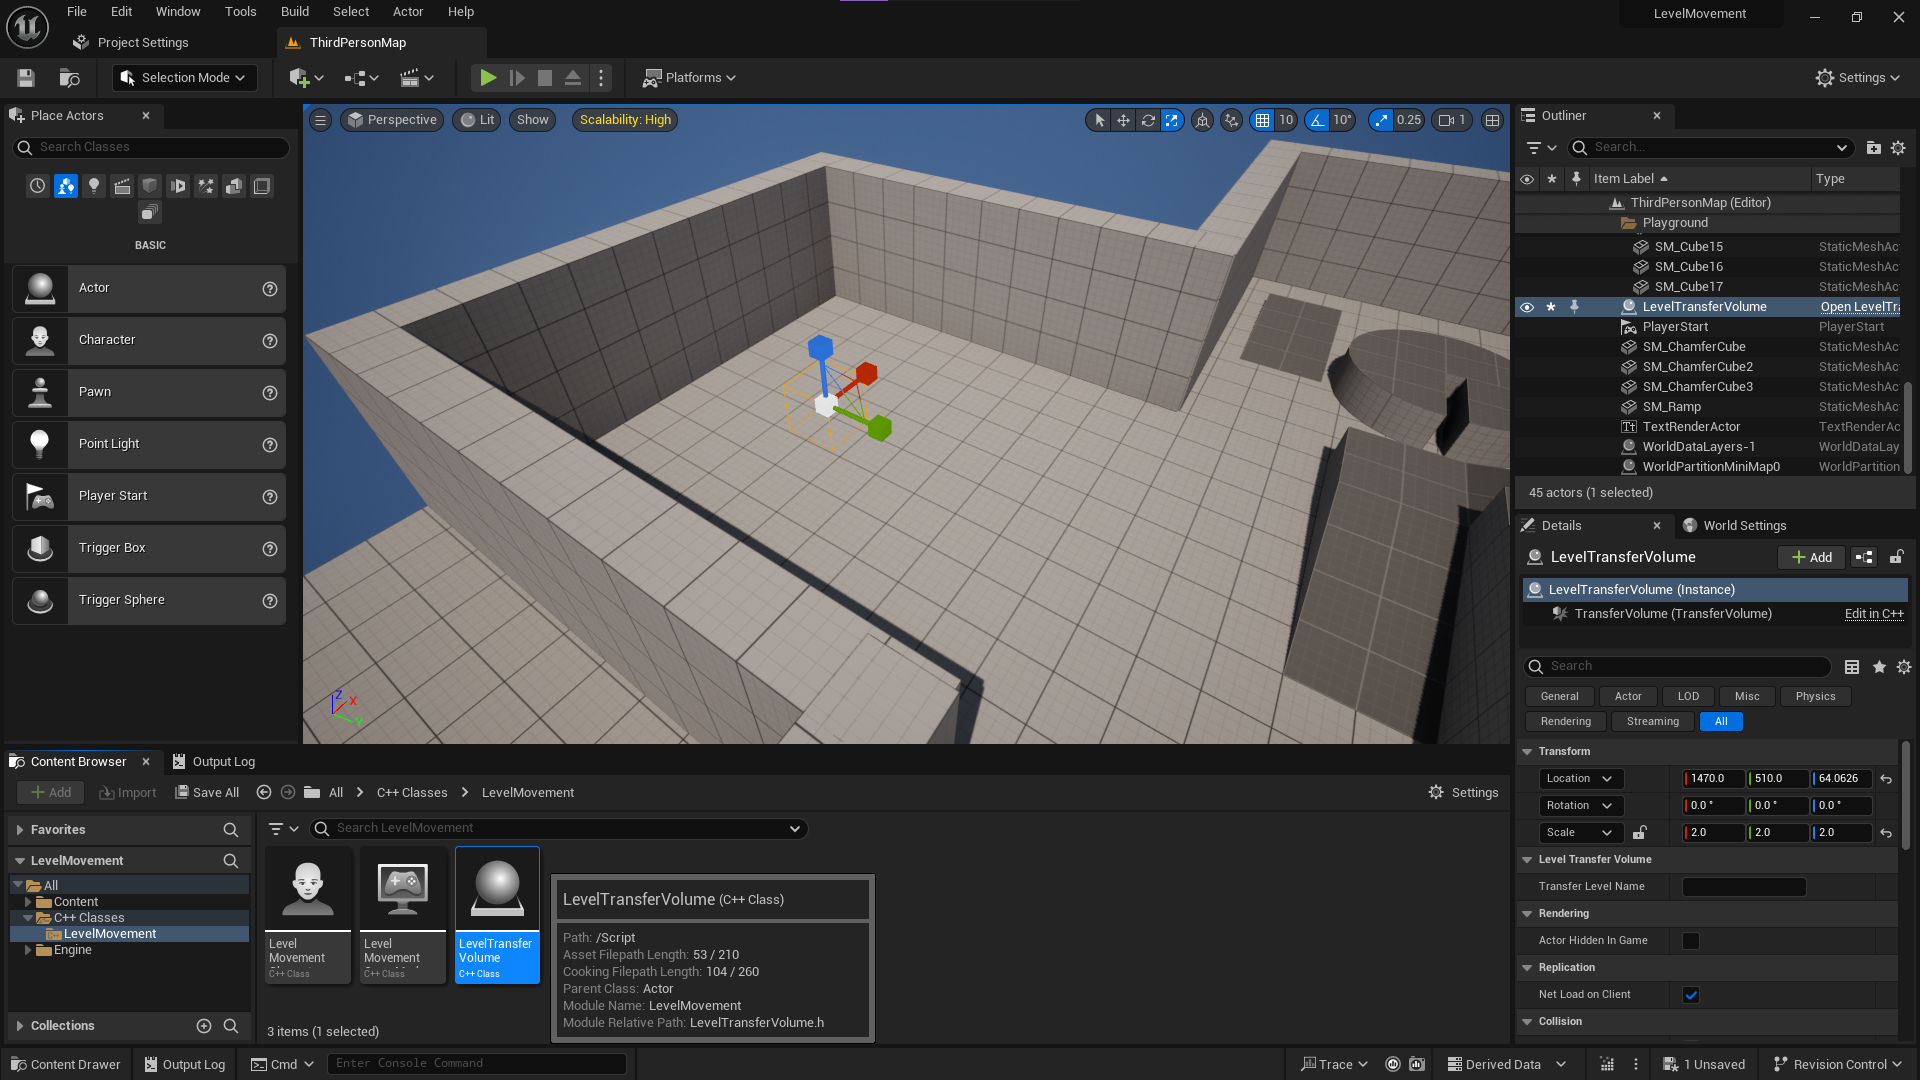Open the Selection Mode dropdown
Image resolution: width=1920 pixels, height=1080 pixels.
point(185,78)
